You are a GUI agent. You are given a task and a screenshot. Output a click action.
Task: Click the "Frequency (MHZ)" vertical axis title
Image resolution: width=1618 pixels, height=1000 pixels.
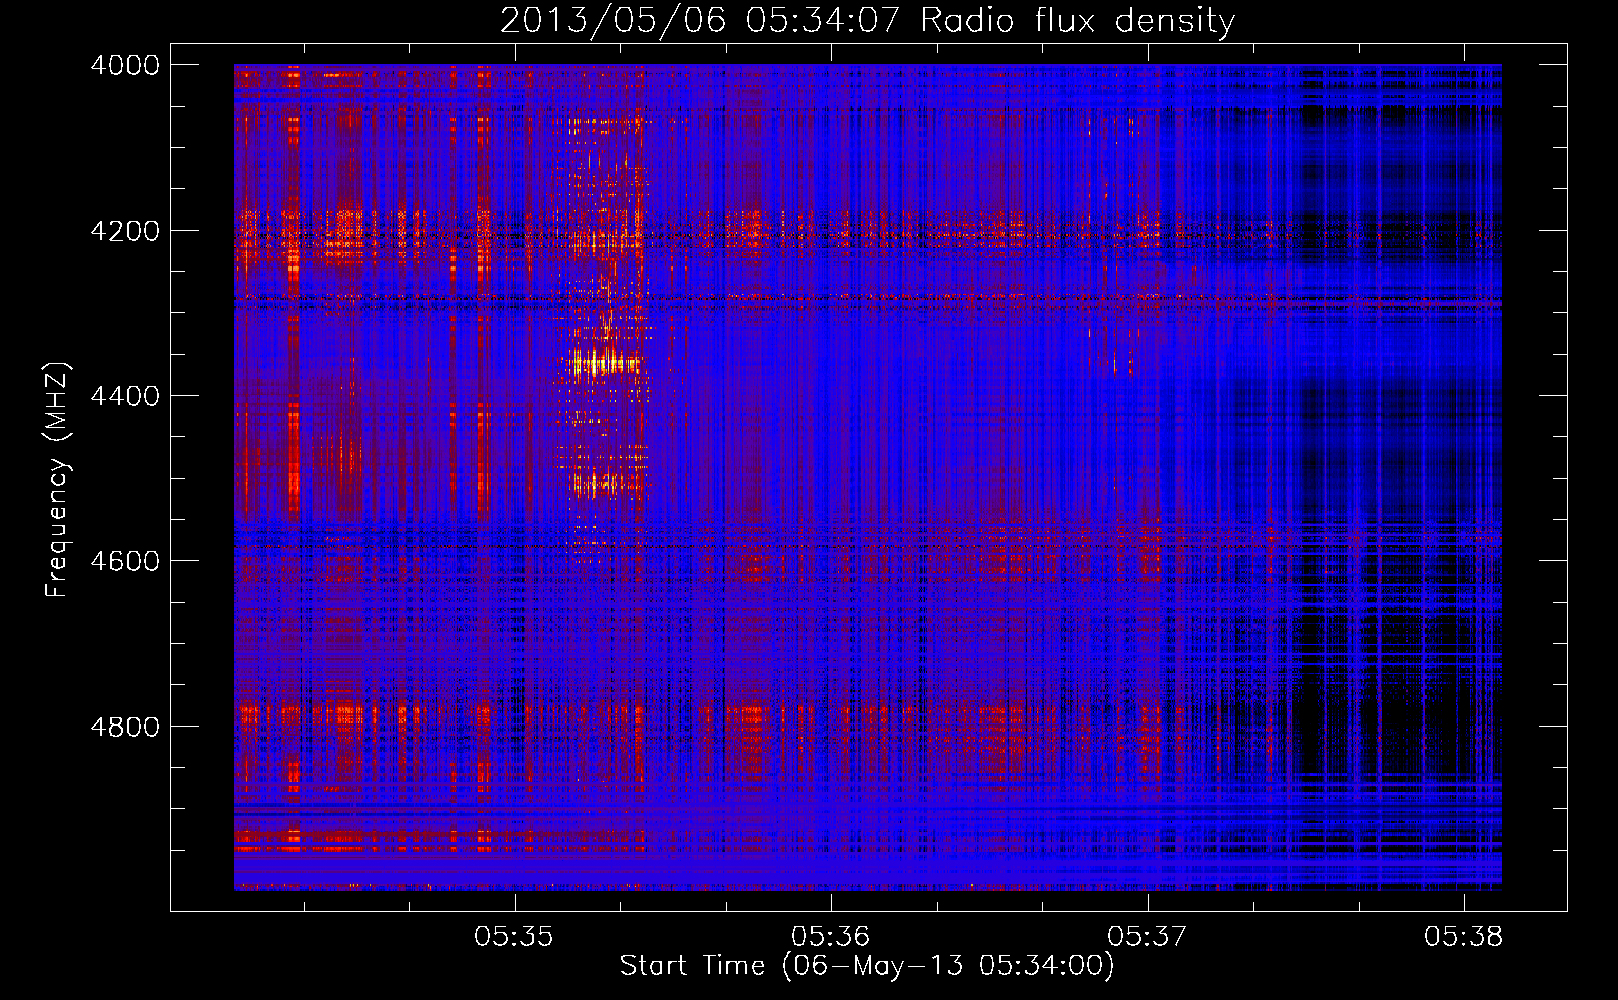[x=58, y=480]
